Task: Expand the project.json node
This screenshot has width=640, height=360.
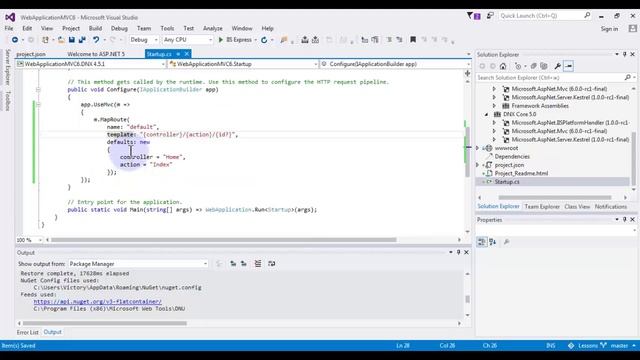Action: point(478,165)
